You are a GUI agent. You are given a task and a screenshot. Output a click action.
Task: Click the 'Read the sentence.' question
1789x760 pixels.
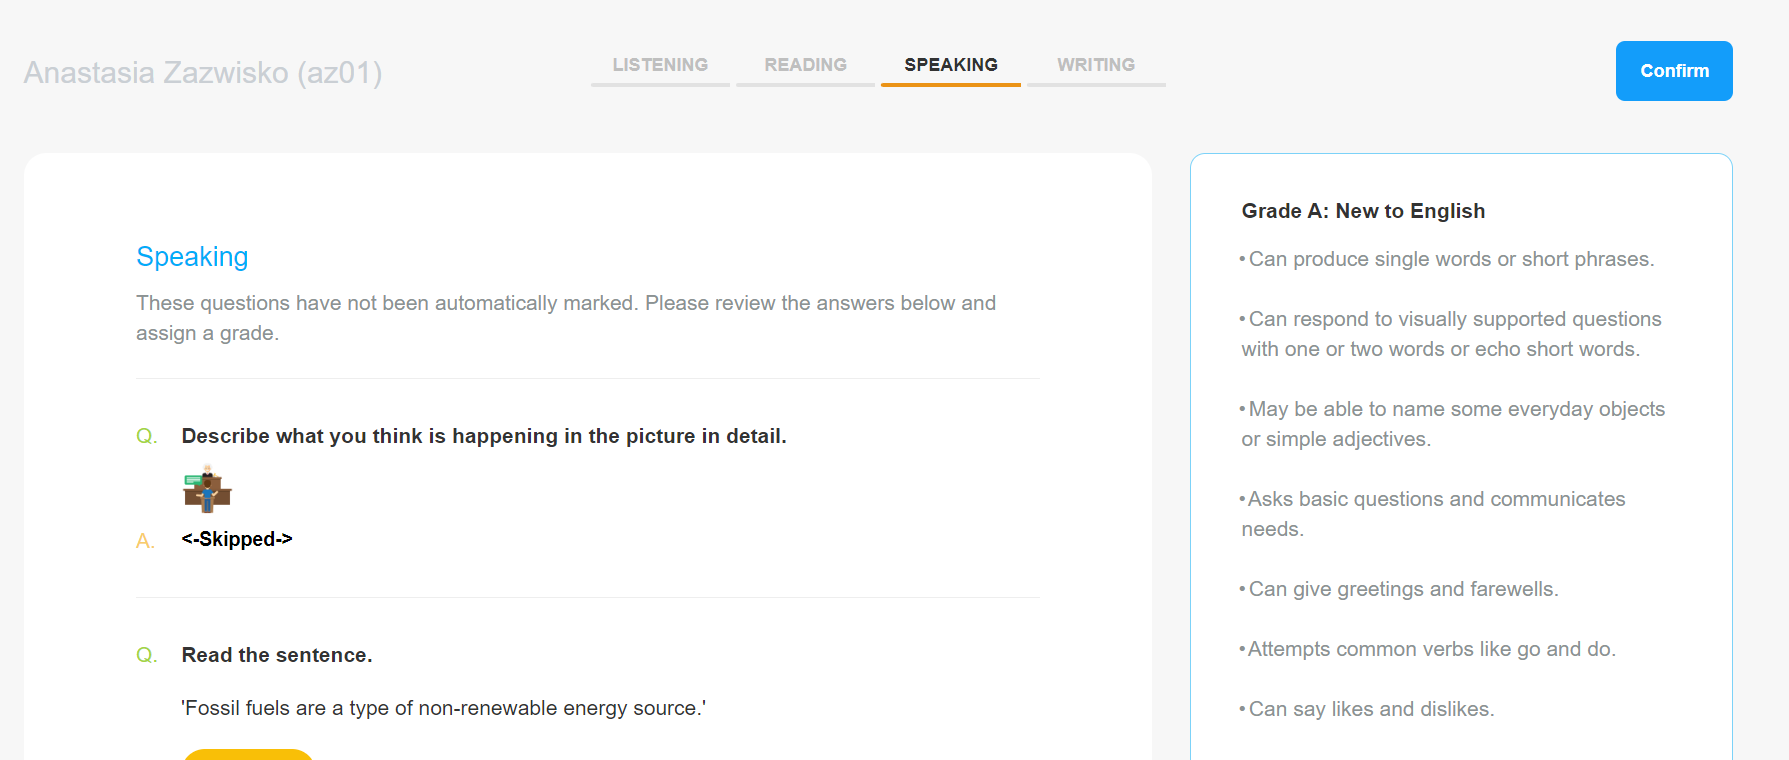coord(277,655)
